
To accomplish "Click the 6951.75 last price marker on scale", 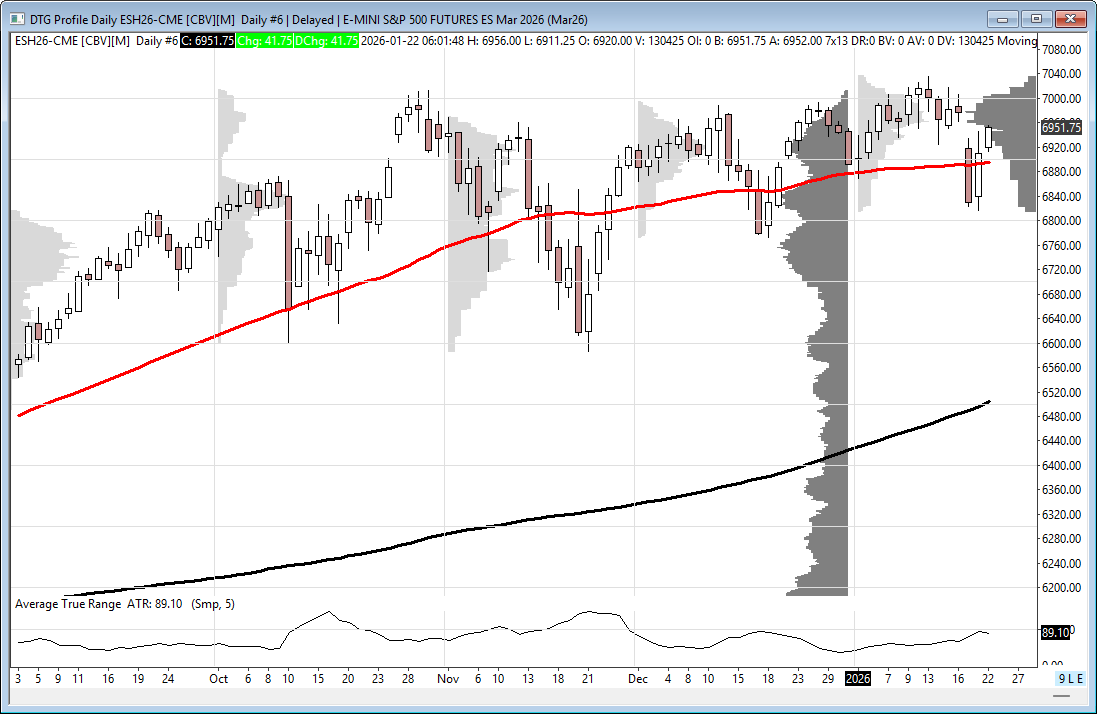I will pos(1061,128).
